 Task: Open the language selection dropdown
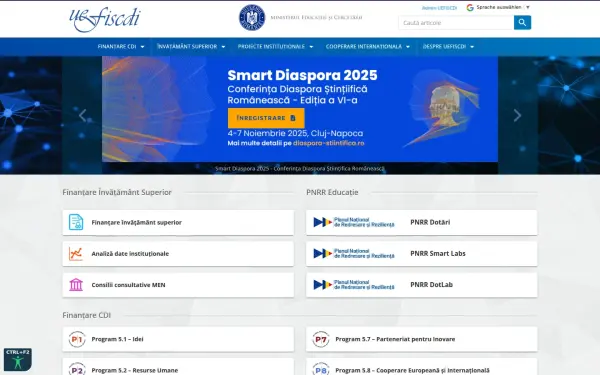click(x=503, y=7)
